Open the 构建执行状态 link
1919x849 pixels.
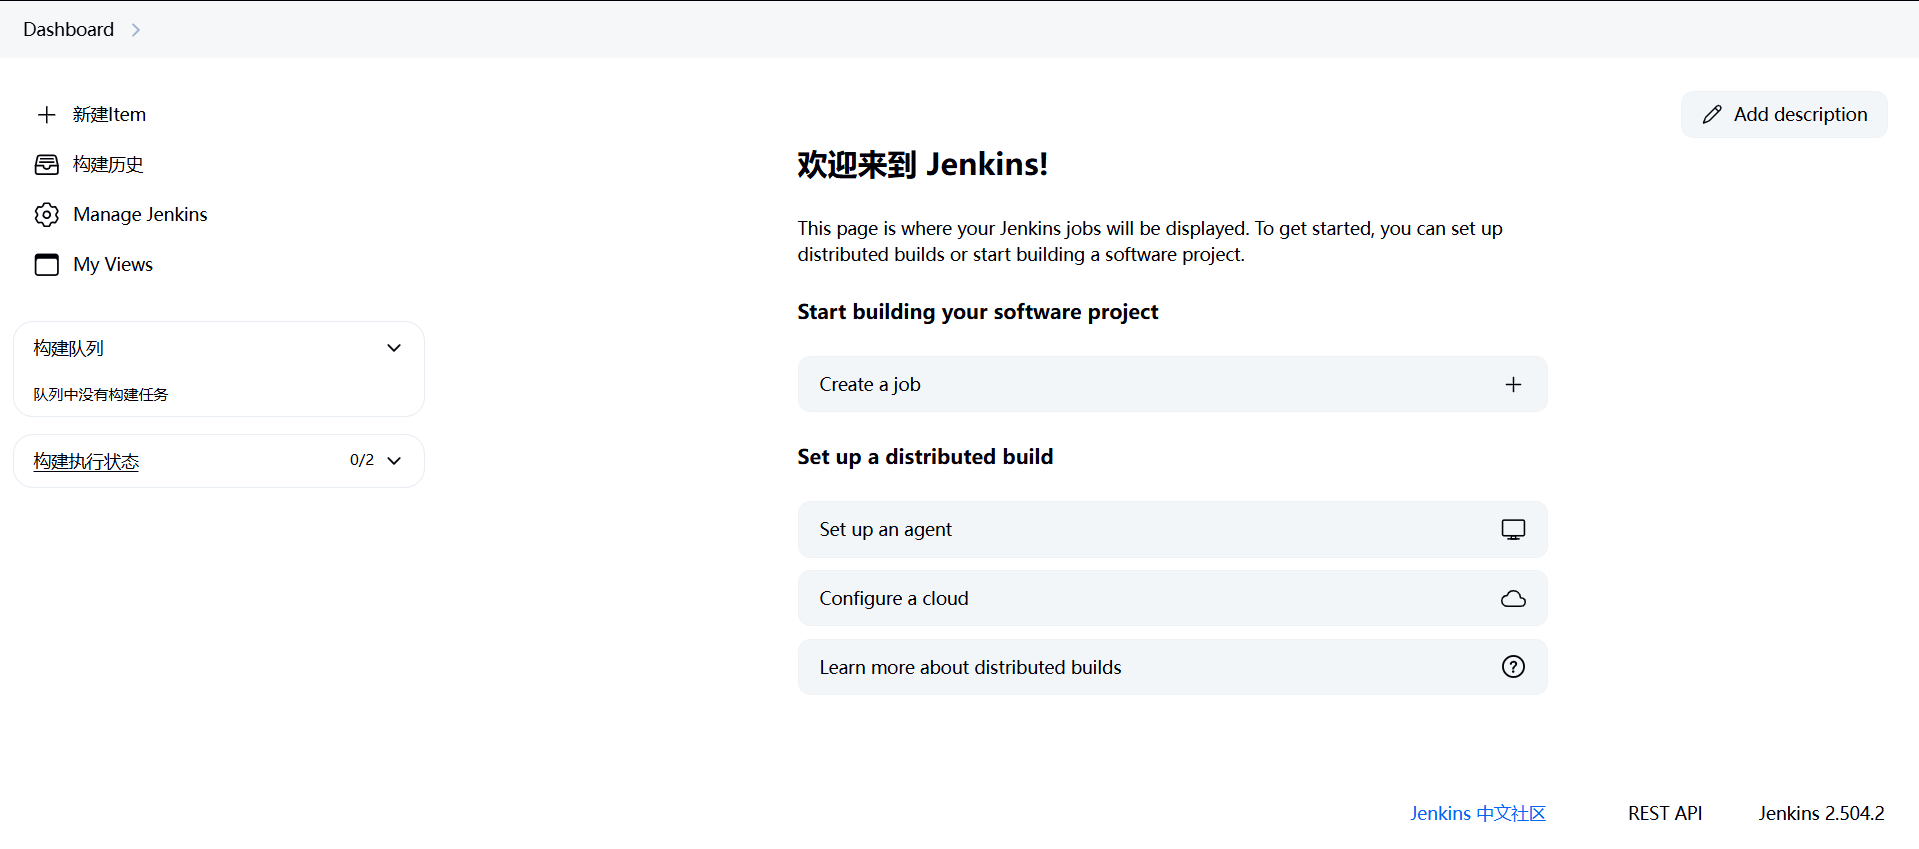[86, 462]
